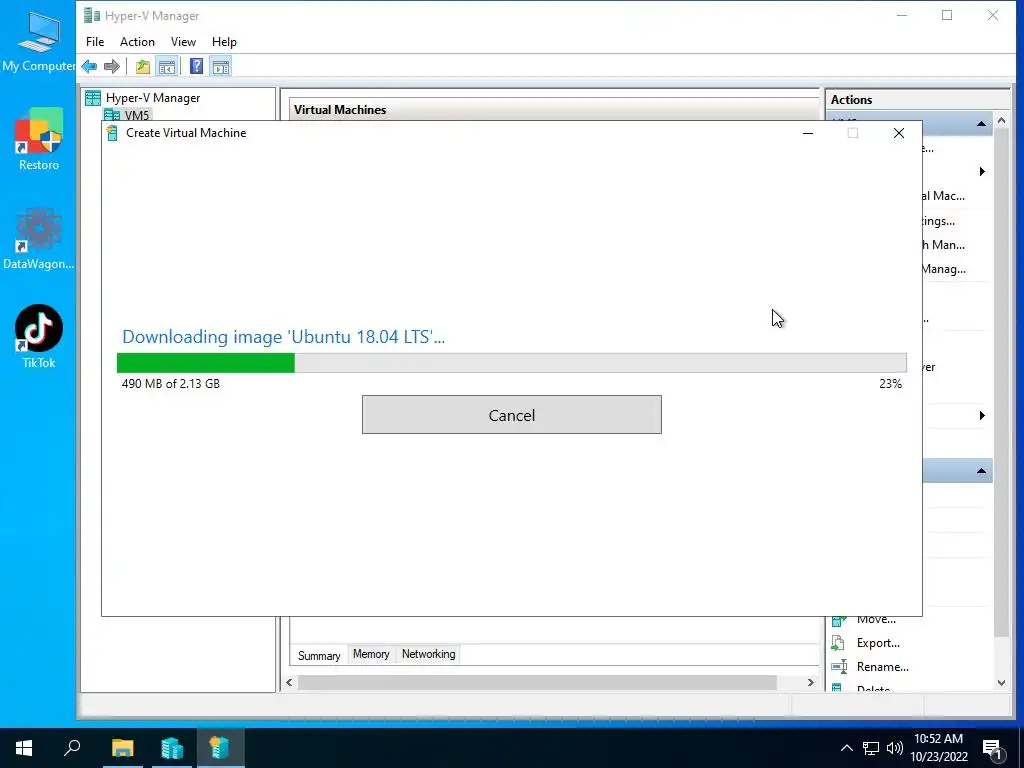Click the Forward arrow toolbar icon
This screenshot has height=768, width=1024.
[x=112, y=67]
